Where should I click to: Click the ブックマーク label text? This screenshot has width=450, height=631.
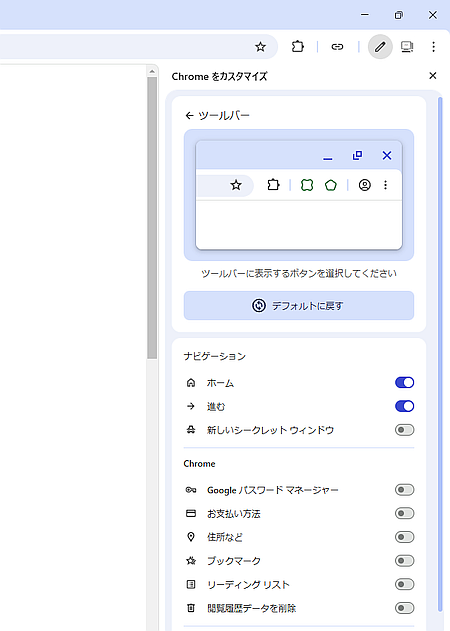234,561
